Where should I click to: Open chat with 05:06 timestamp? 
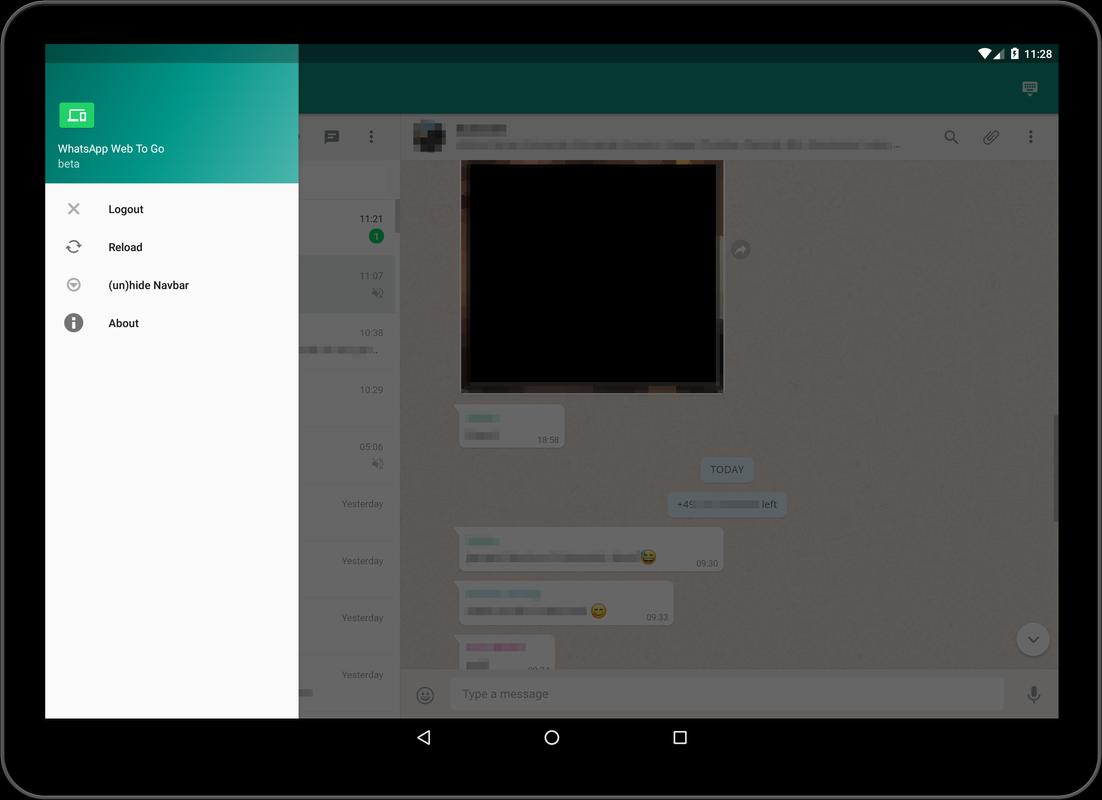click(348, 456)
